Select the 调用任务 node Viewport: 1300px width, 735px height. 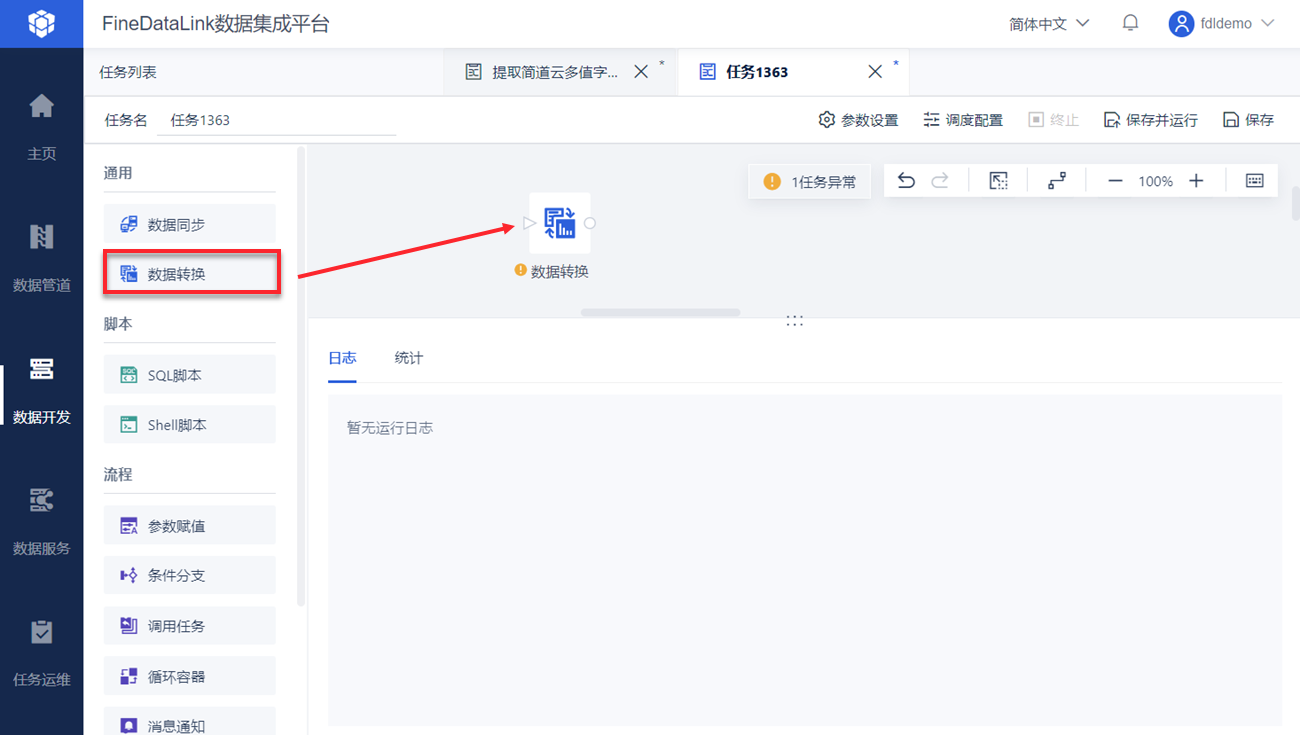[189, 626]
